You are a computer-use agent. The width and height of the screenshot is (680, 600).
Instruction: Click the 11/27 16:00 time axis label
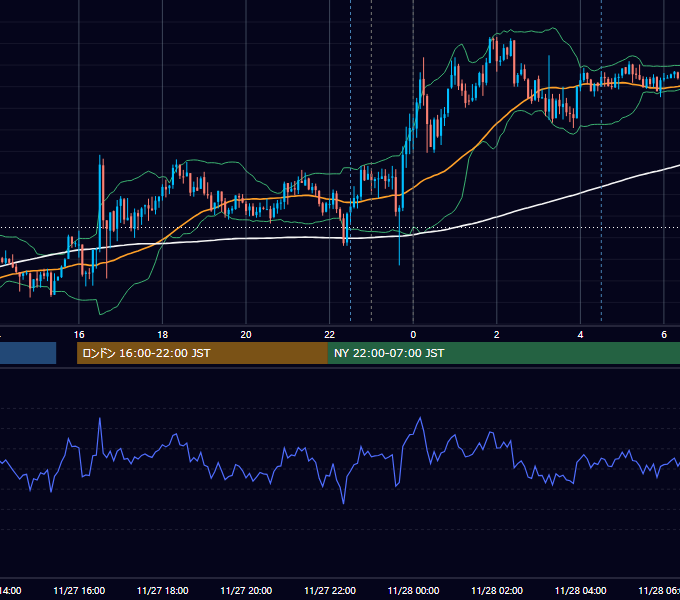pos(79,590)
